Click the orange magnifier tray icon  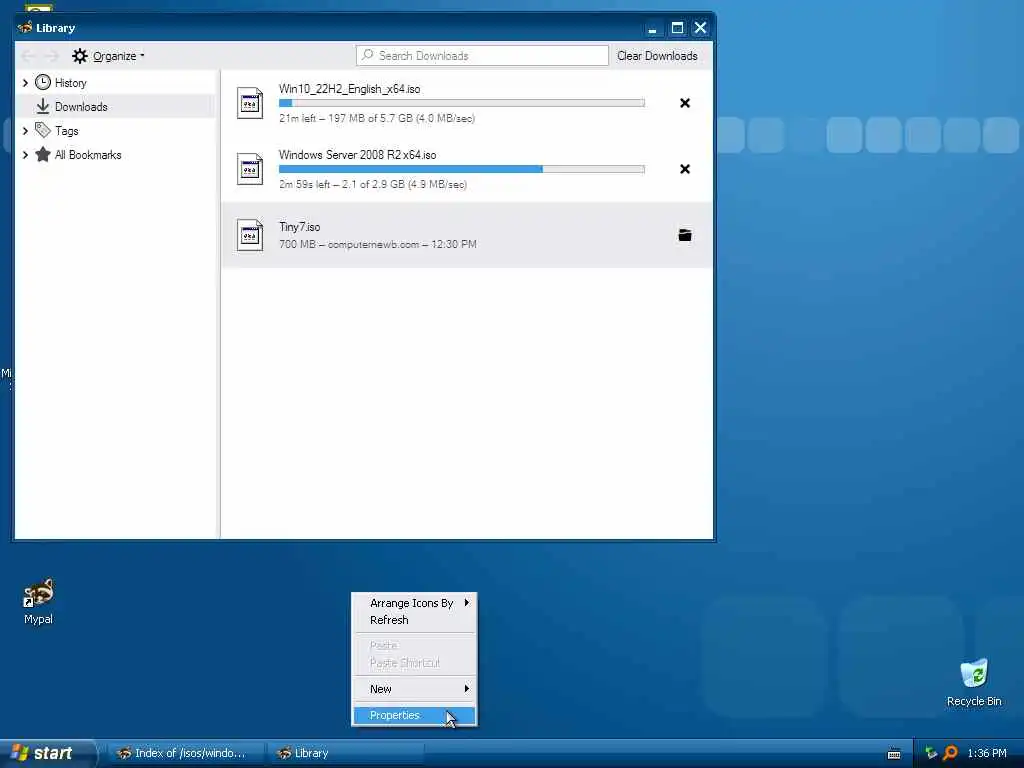951,753
